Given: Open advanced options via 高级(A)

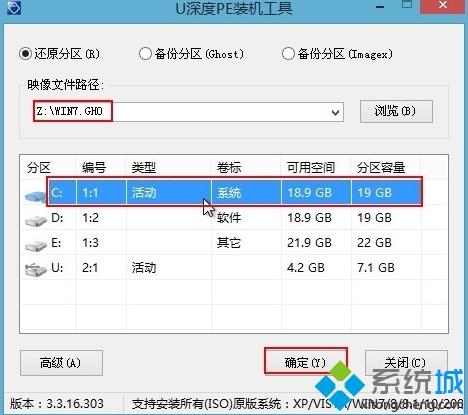Looking at the screenshot, I should click(61, 363).
